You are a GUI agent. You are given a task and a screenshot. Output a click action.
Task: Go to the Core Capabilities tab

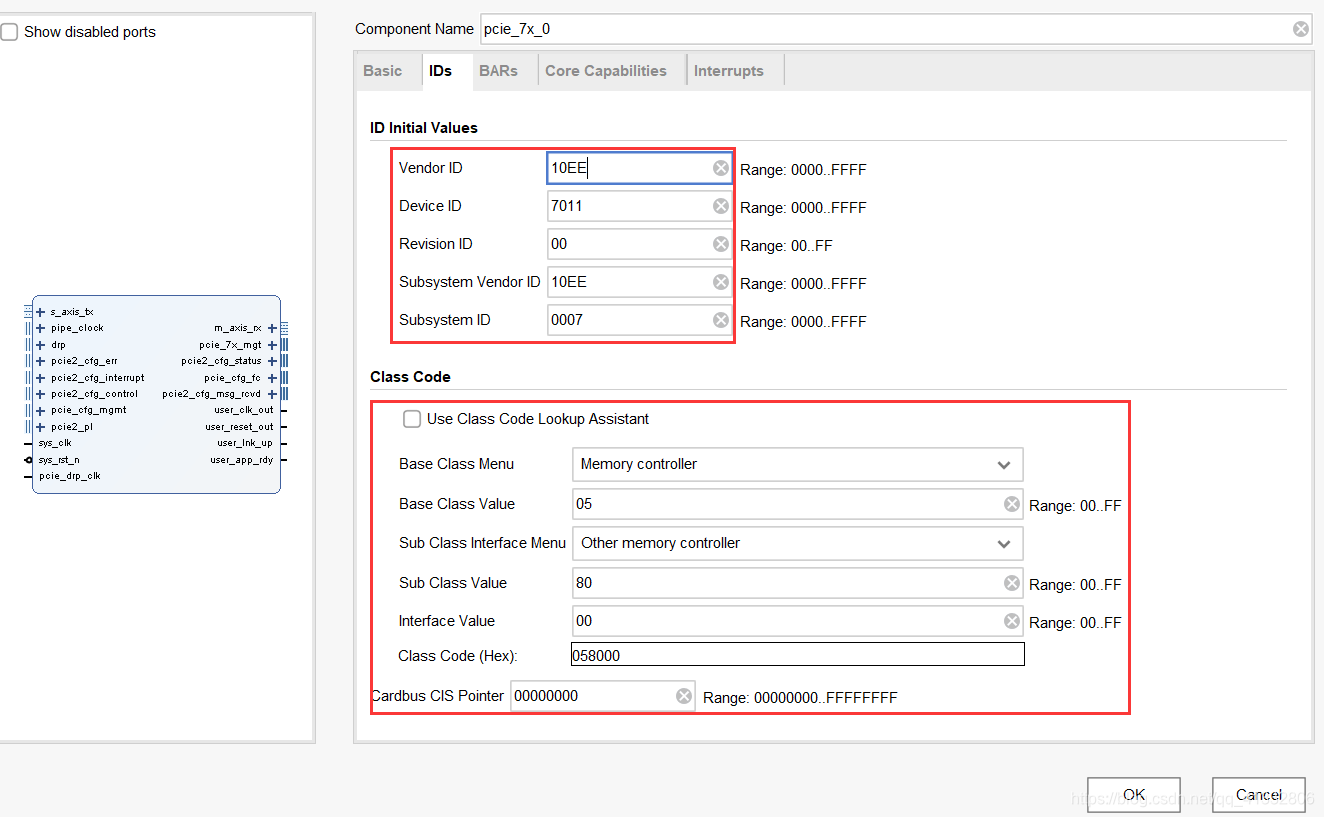click(x=606, y=71)
